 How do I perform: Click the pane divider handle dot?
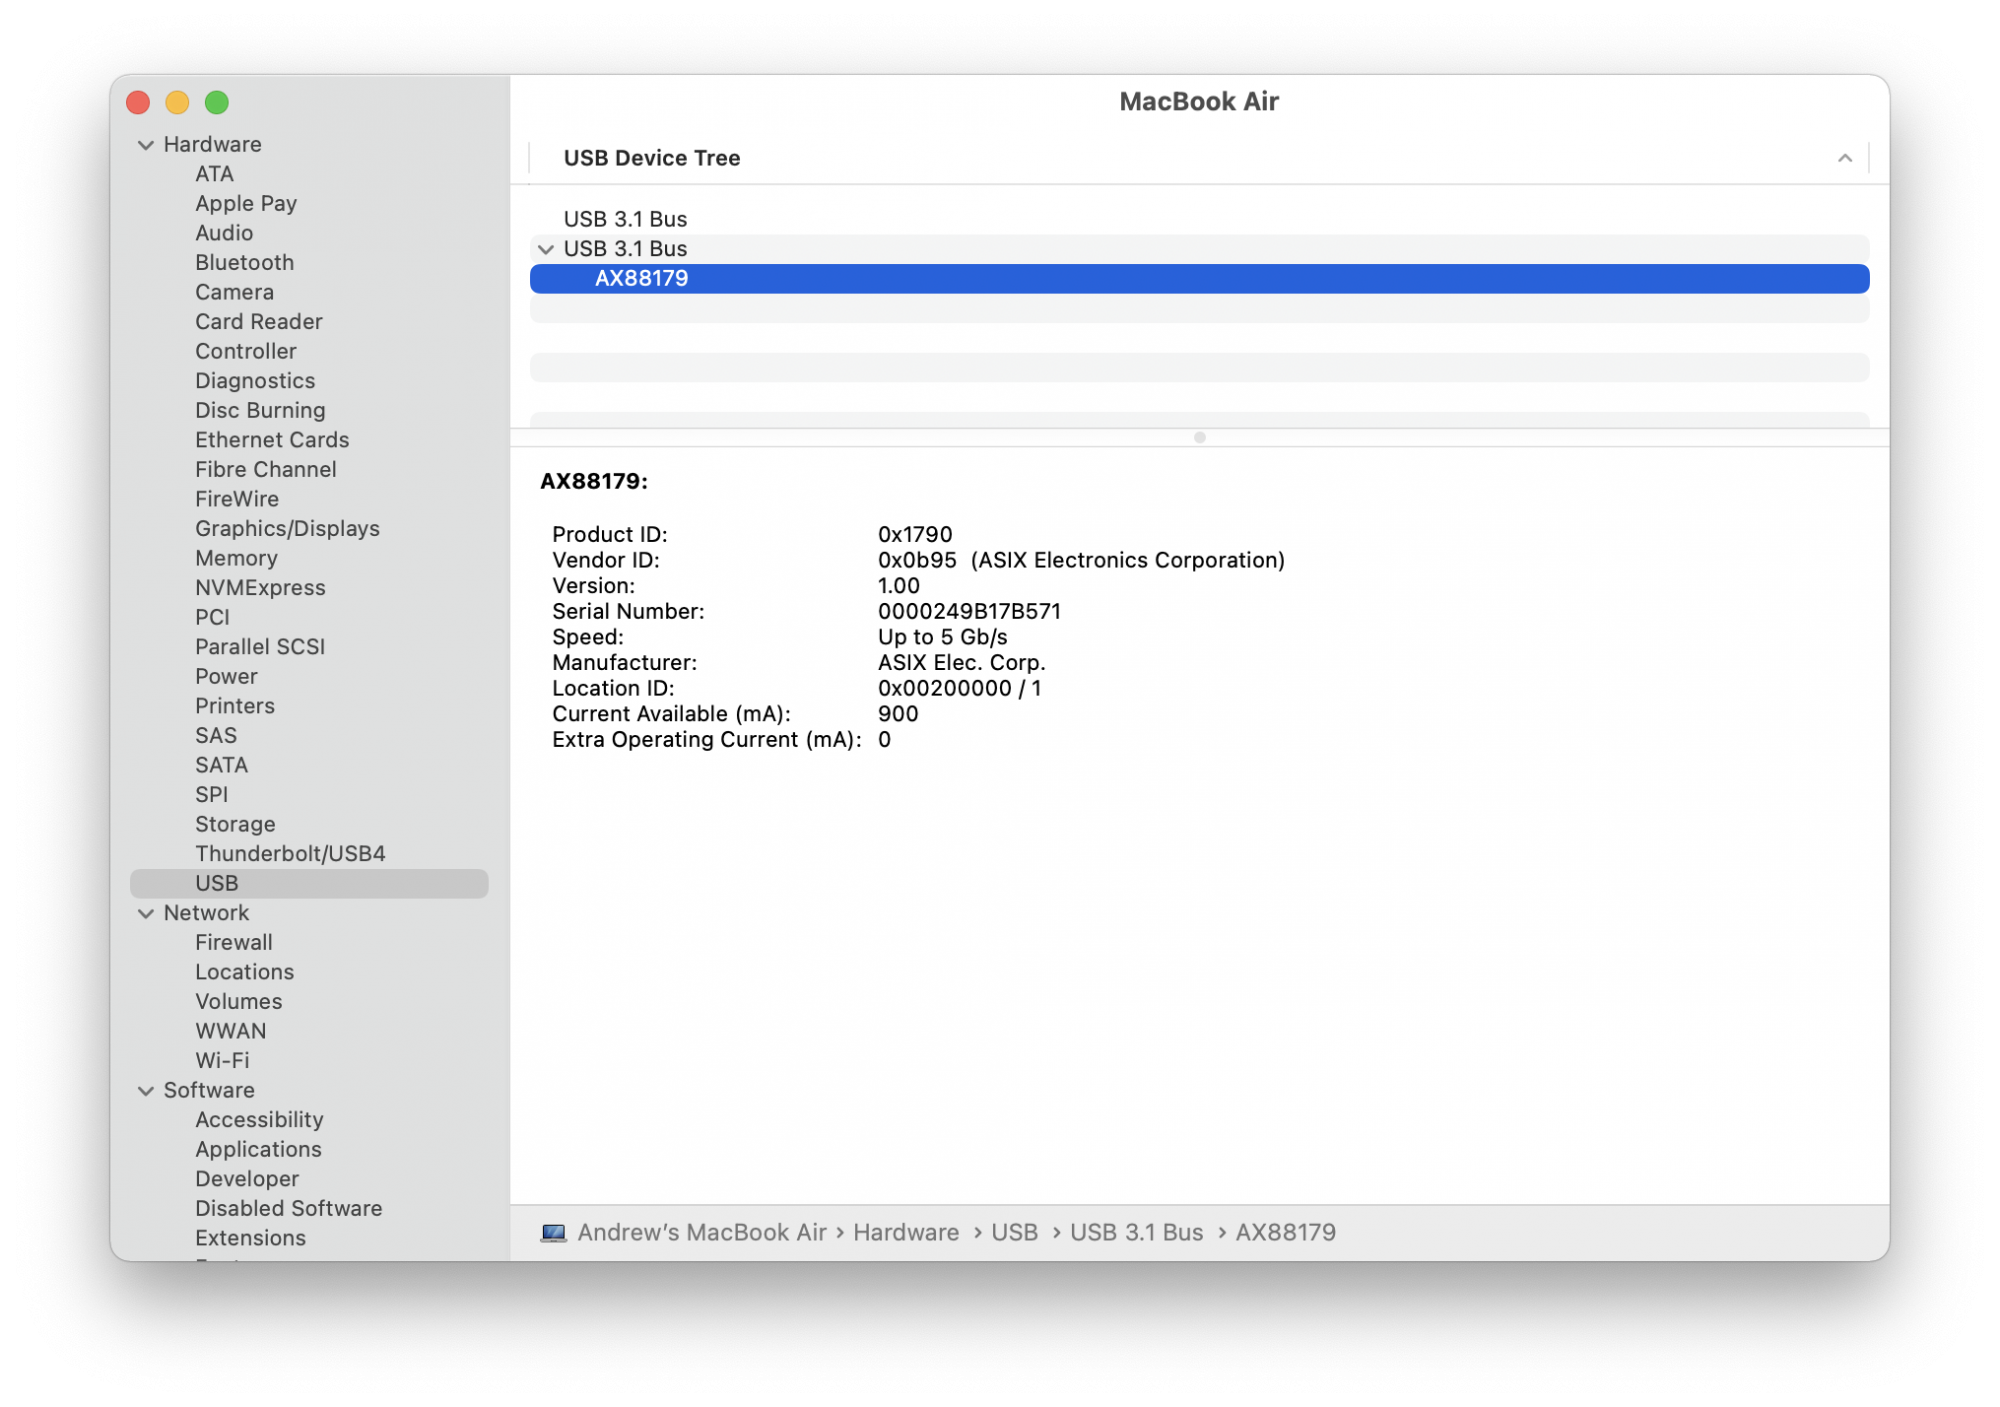[1199, 437]
